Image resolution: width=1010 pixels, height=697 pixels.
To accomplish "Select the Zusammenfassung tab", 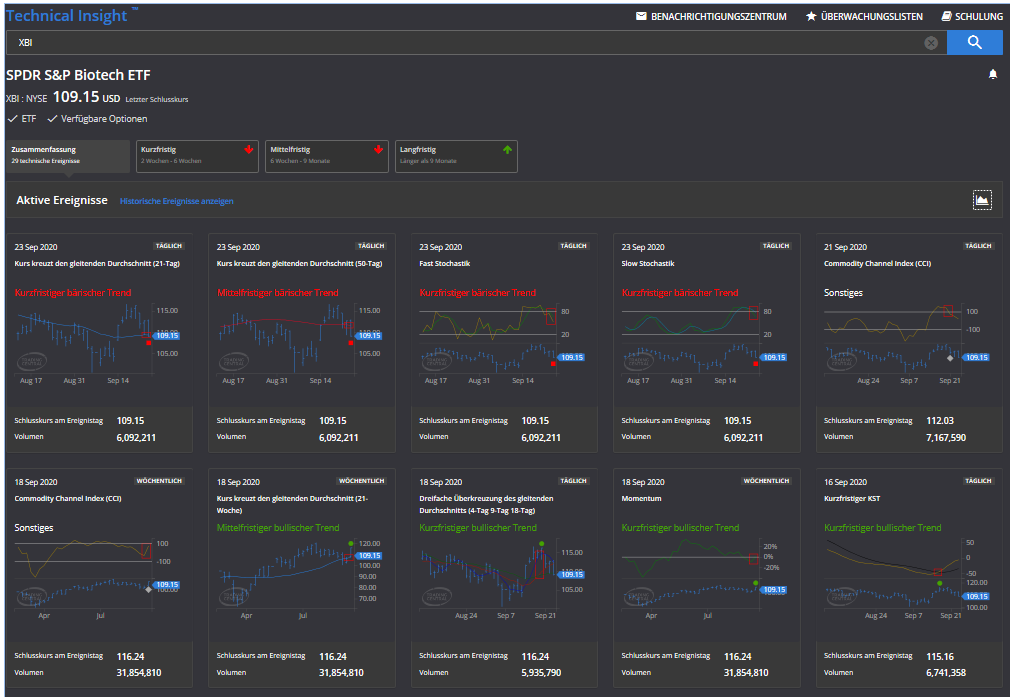I will click(68, 156).
